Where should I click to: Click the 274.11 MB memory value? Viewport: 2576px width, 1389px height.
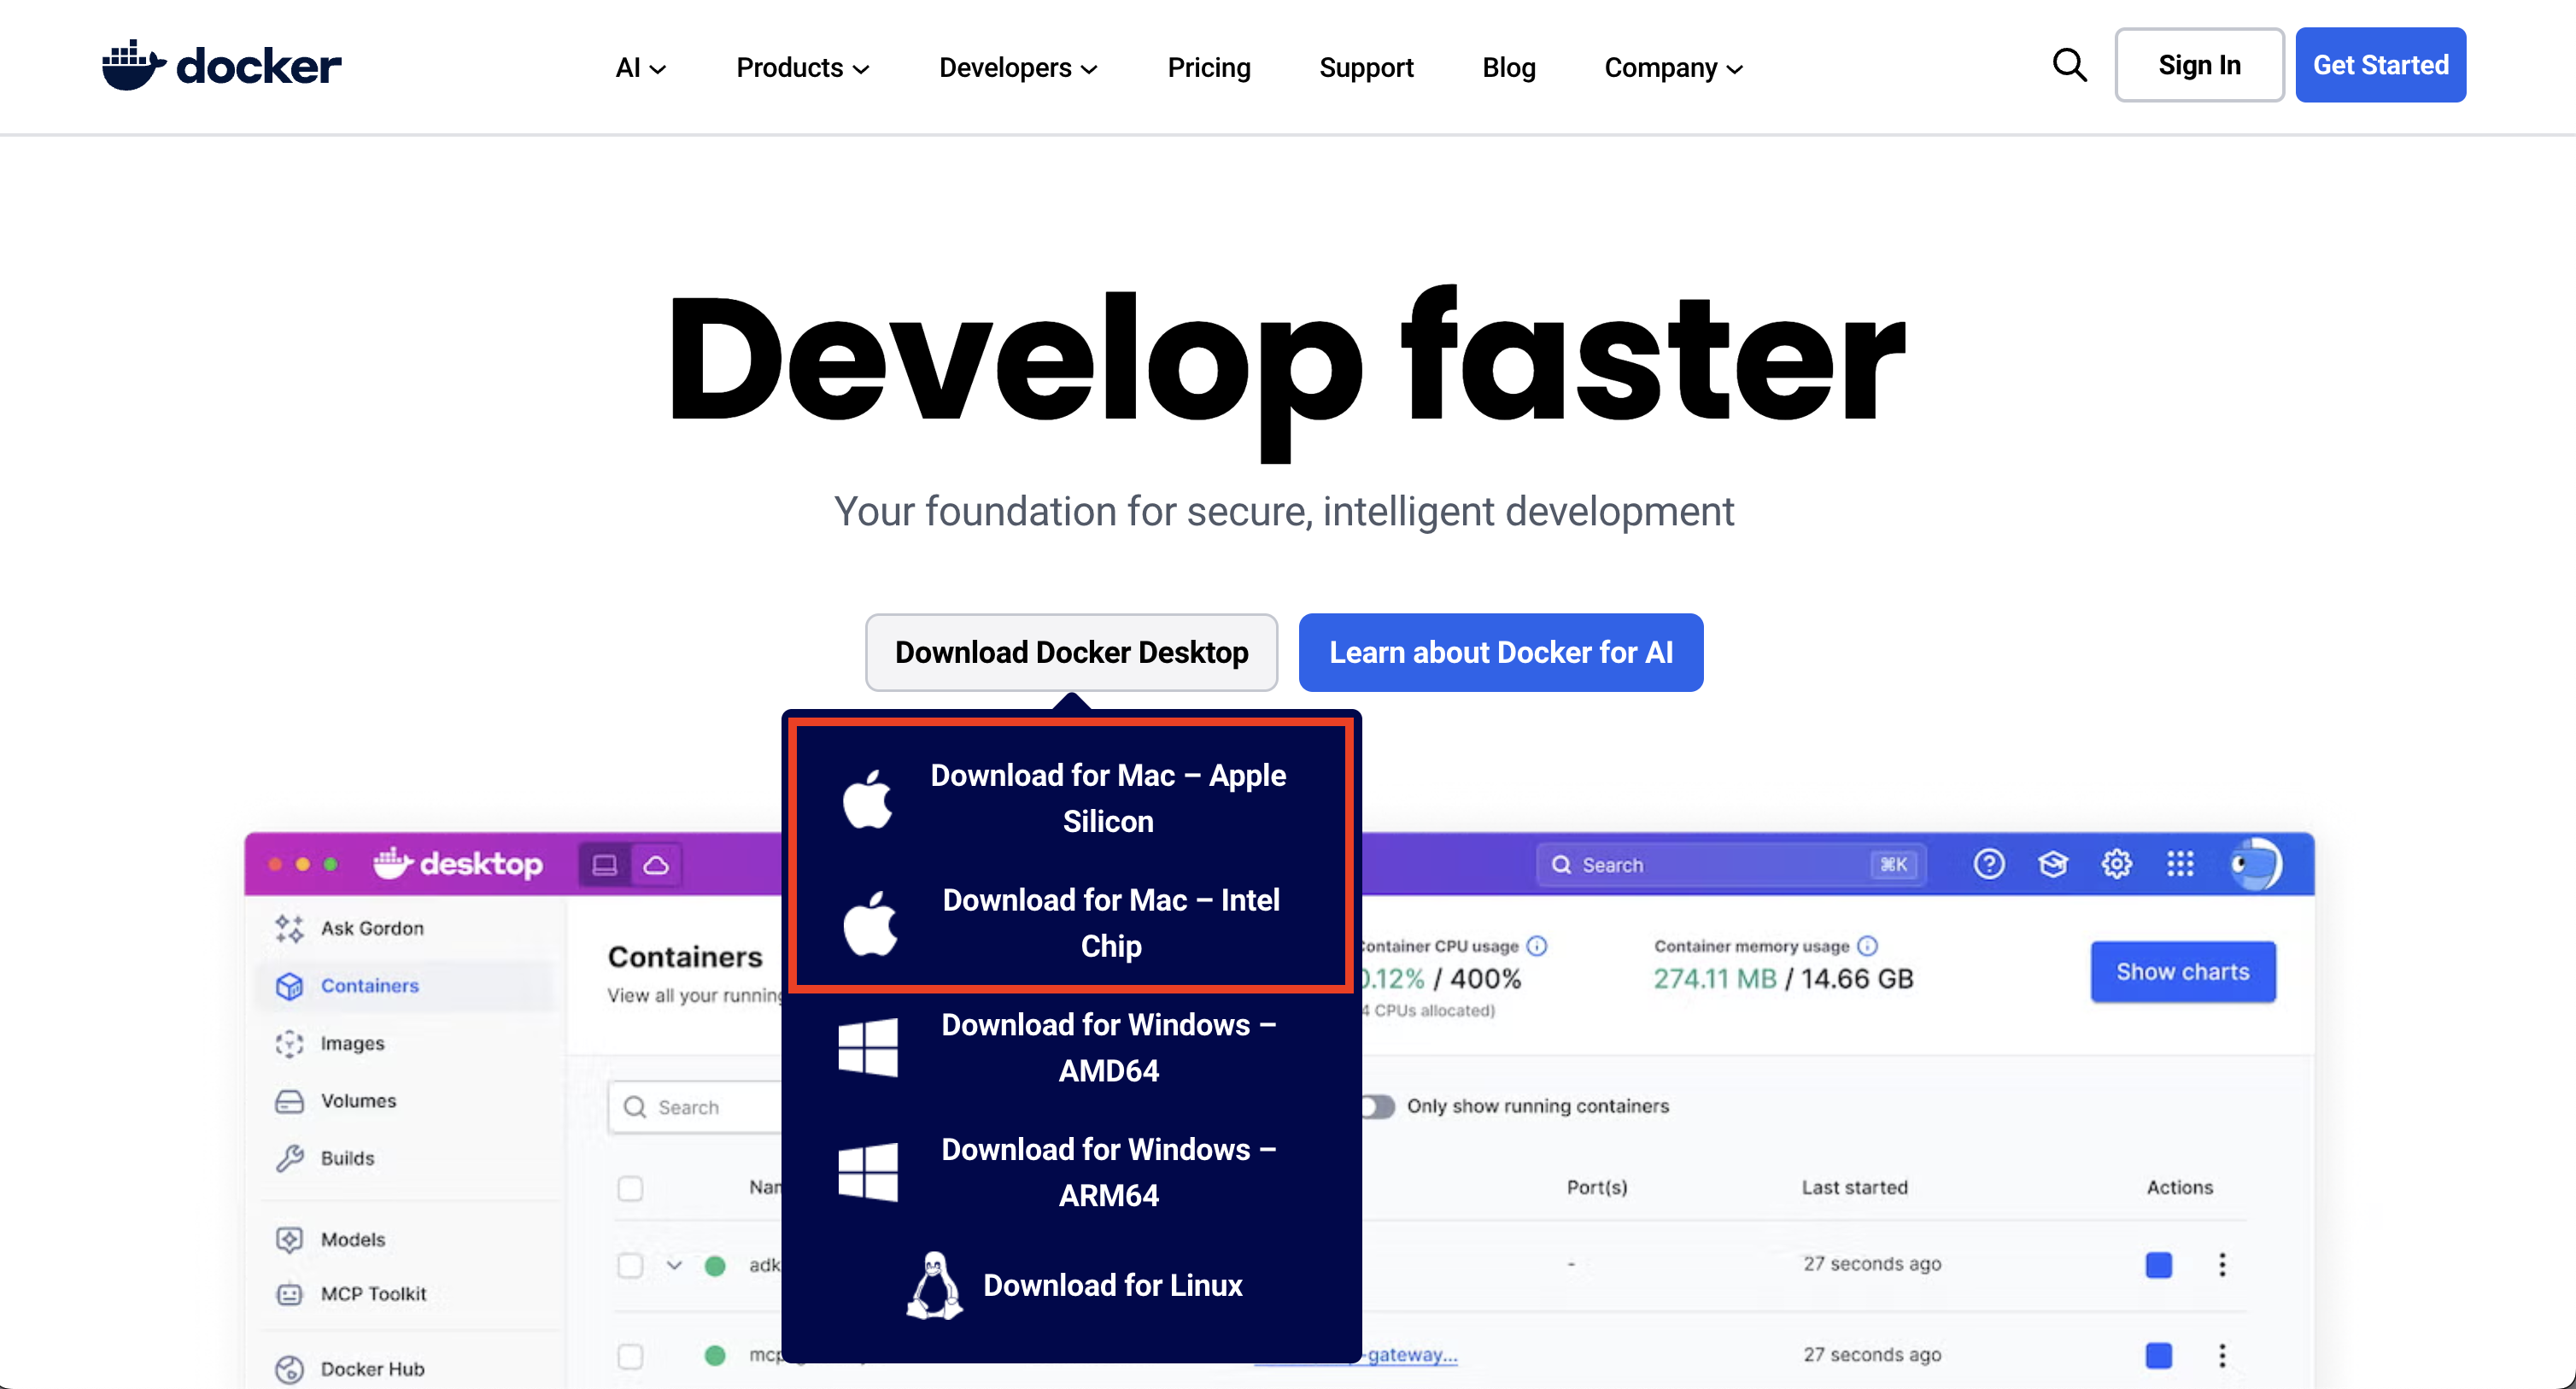point(1714,979)
